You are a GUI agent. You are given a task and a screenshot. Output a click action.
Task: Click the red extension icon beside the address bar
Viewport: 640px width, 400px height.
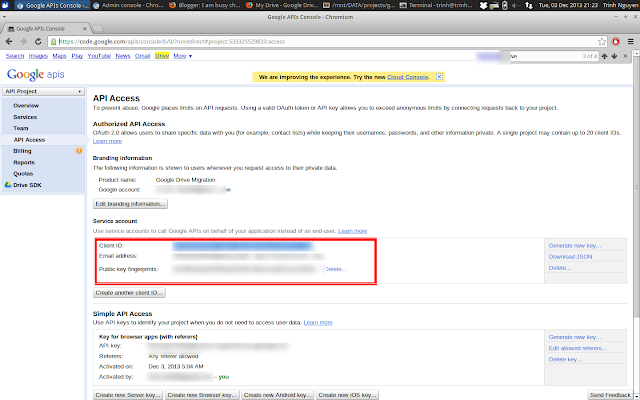click(x=616, y=42)
